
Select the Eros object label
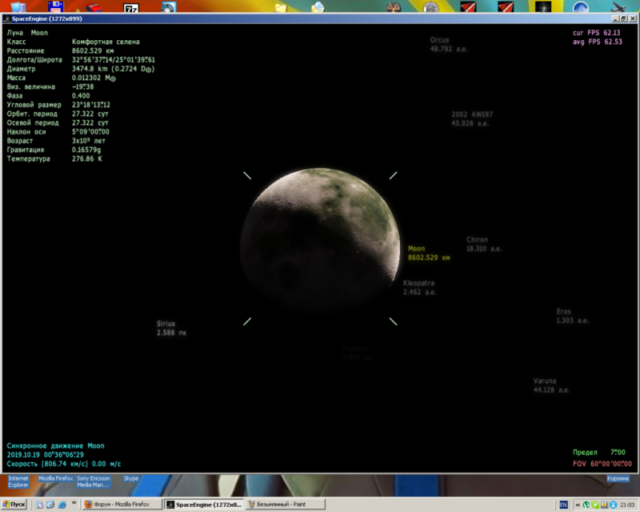pos(572,316)
